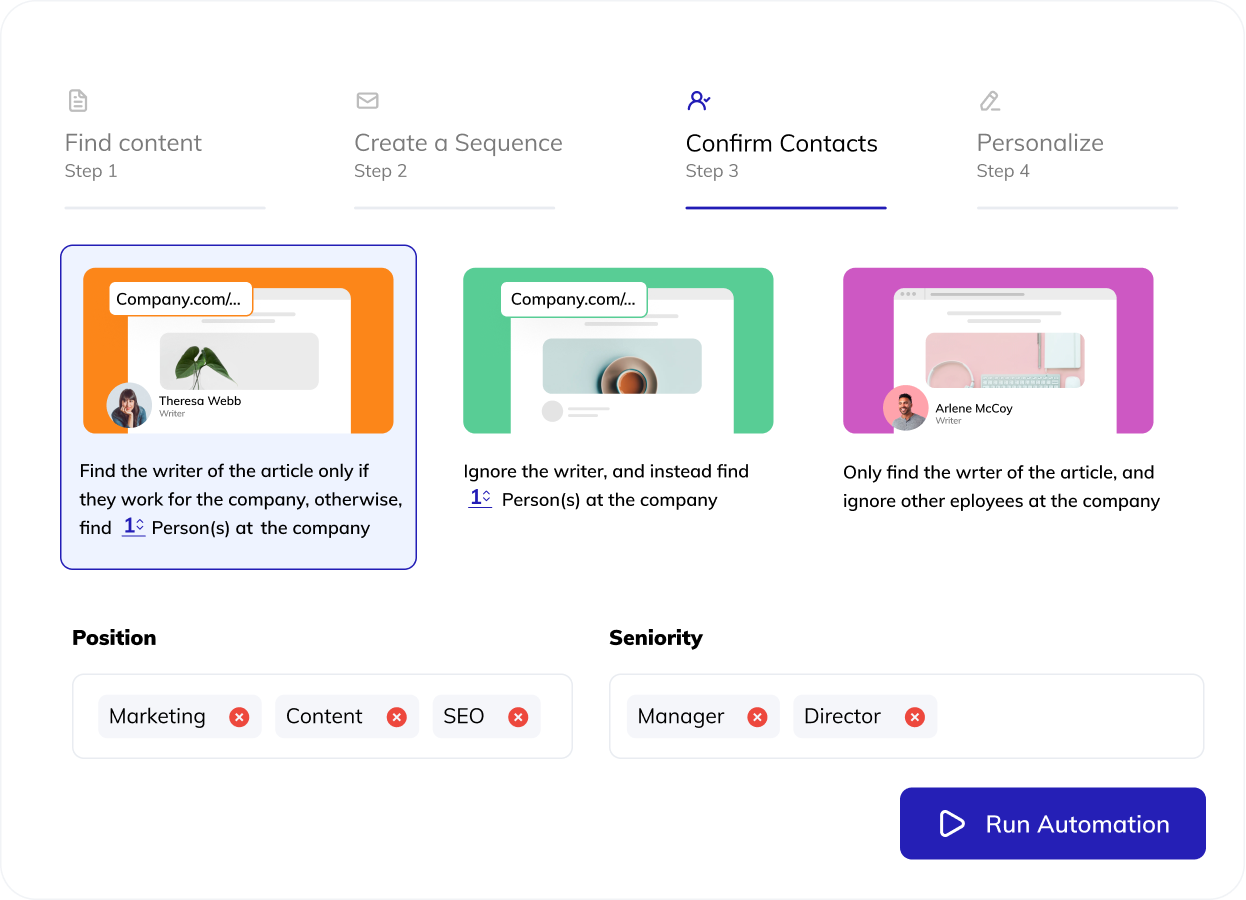Remove the SEO position tag
1246x900 pixels.
pyautogui.click(x=518, y=717)
